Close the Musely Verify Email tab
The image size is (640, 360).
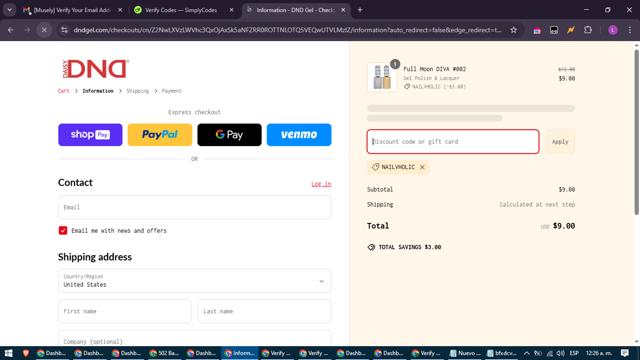[x=120, y=10]
